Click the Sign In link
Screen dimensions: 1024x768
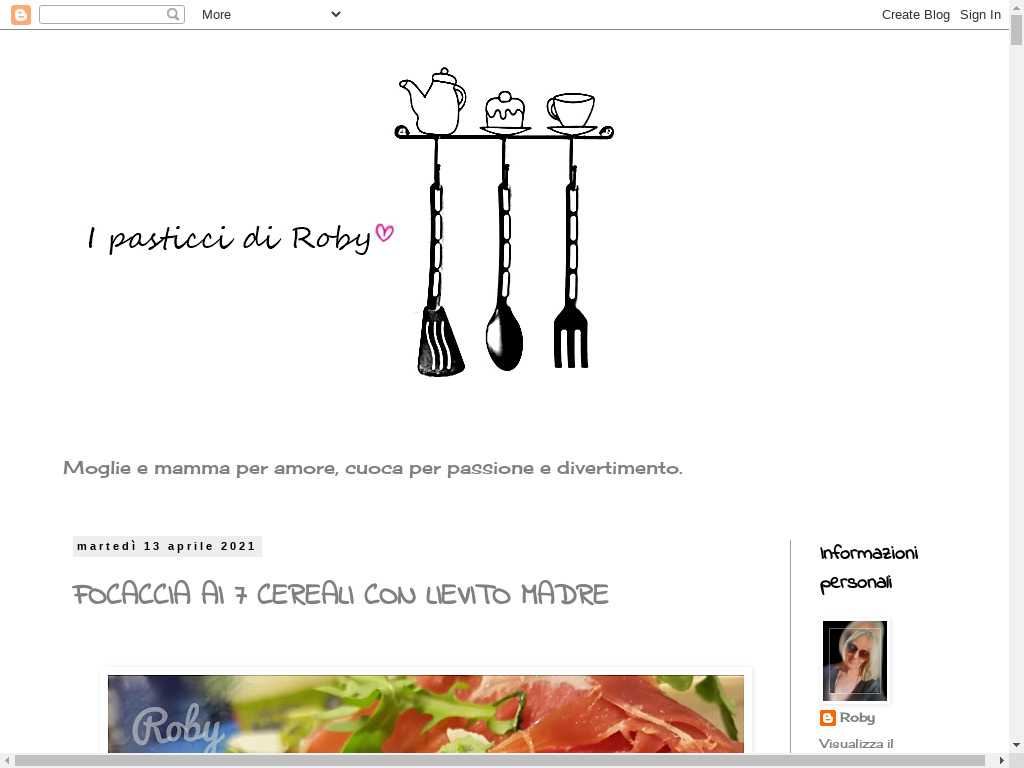980,15
